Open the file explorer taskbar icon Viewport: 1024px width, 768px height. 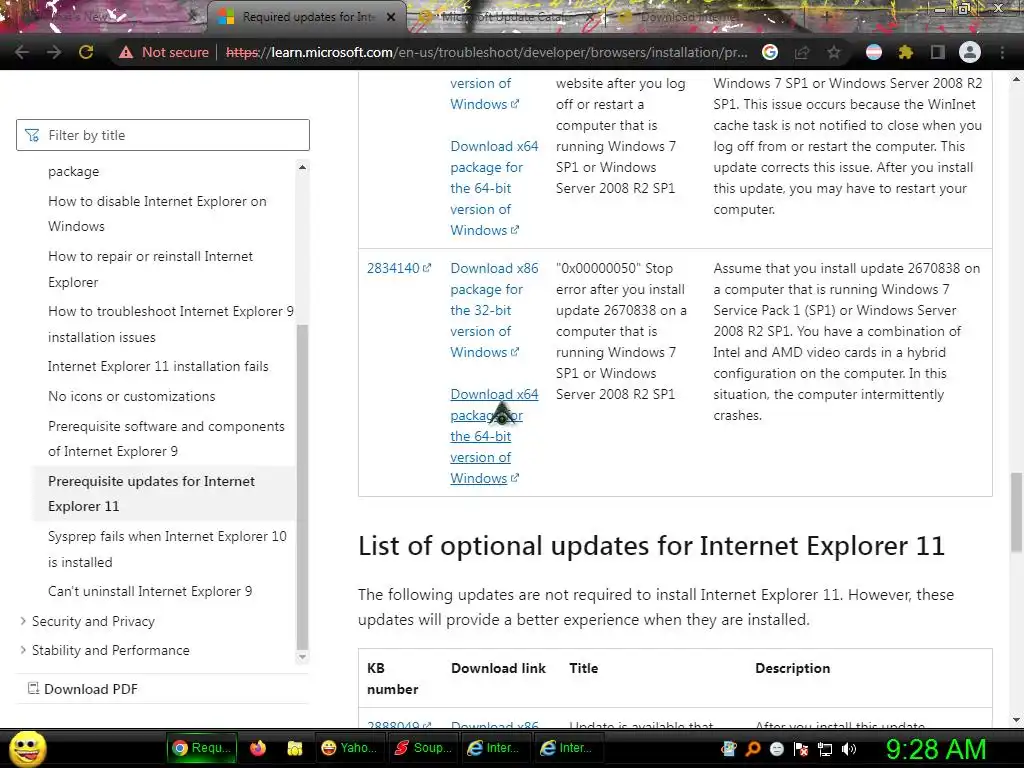pyautogui.click(x=295, y=748)
